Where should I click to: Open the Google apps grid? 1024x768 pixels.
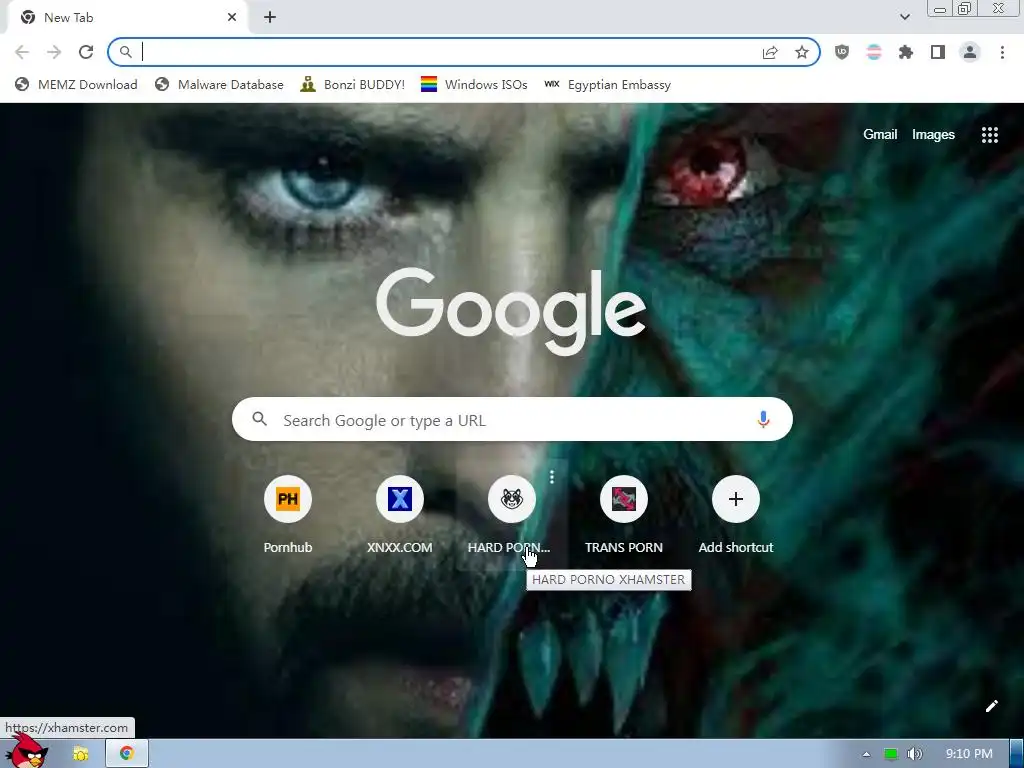tap(989, 135)
